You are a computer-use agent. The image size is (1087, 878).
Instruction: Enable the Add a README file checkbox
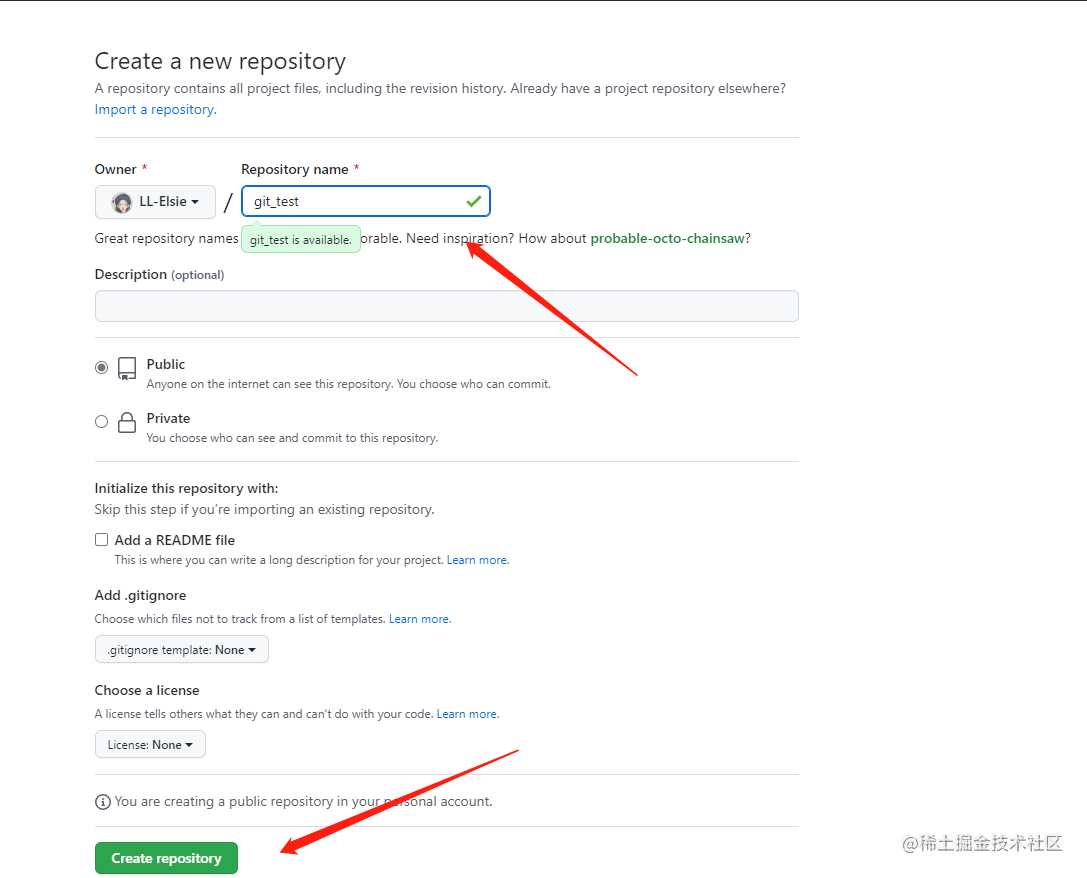click(101, 540)
